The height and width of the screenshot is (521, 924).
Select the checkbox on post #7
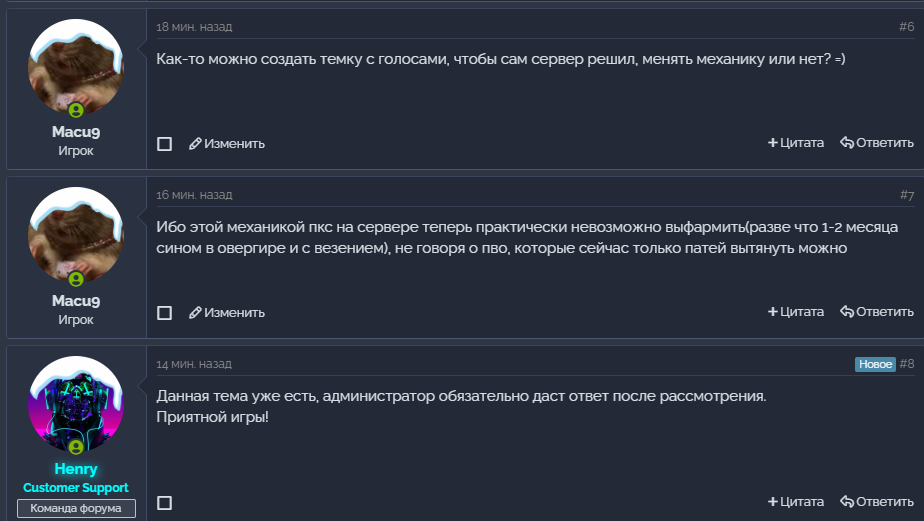pyautogui.click(x=165, y=313)
